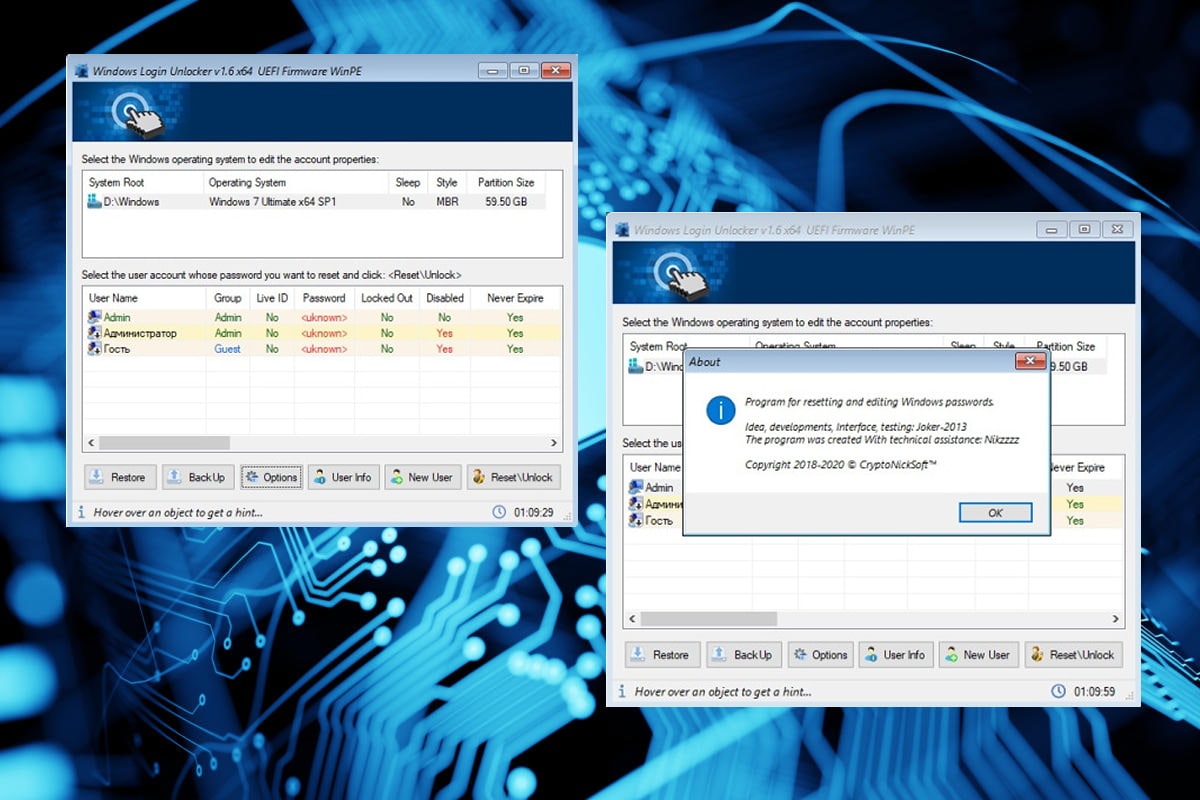This screenshot has height=800, width=1200.
Task: Click clock icon in left status bar
Action: [499, 512]
